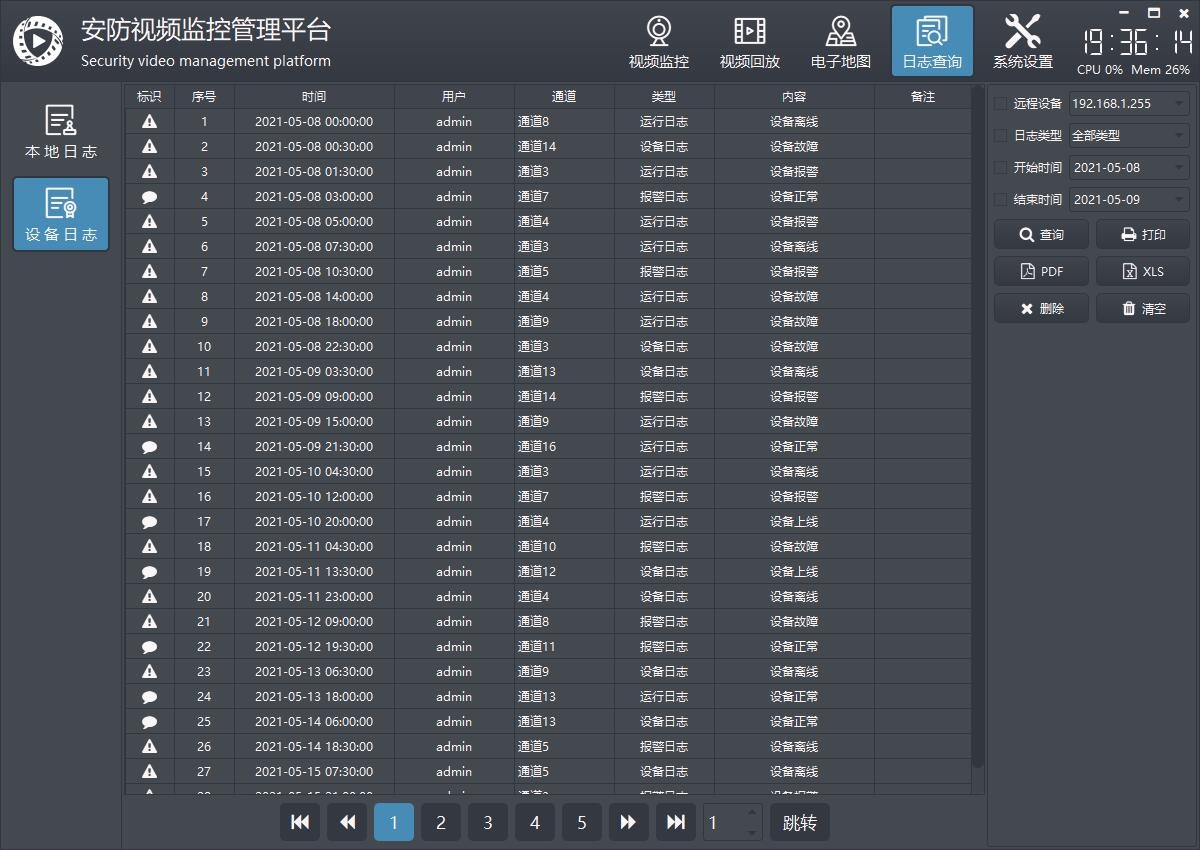Jump to the first page of results
Viewport: 1200px width, 850px height.
[299, 822]
